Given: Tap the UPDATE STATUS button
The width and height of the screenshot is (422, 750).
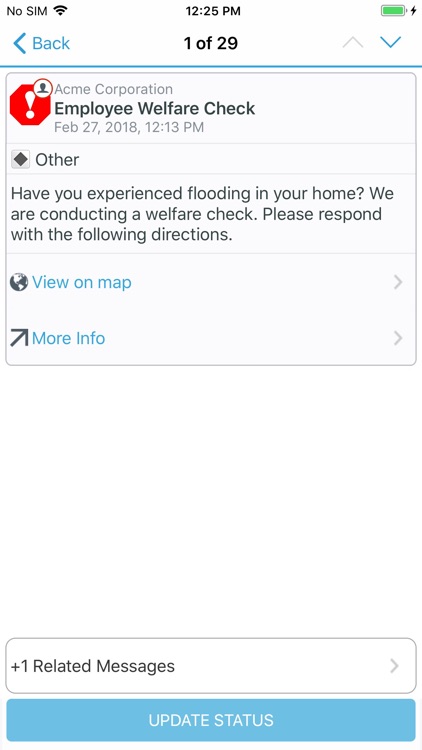Looking at the screenshot, I should (211, 720).
